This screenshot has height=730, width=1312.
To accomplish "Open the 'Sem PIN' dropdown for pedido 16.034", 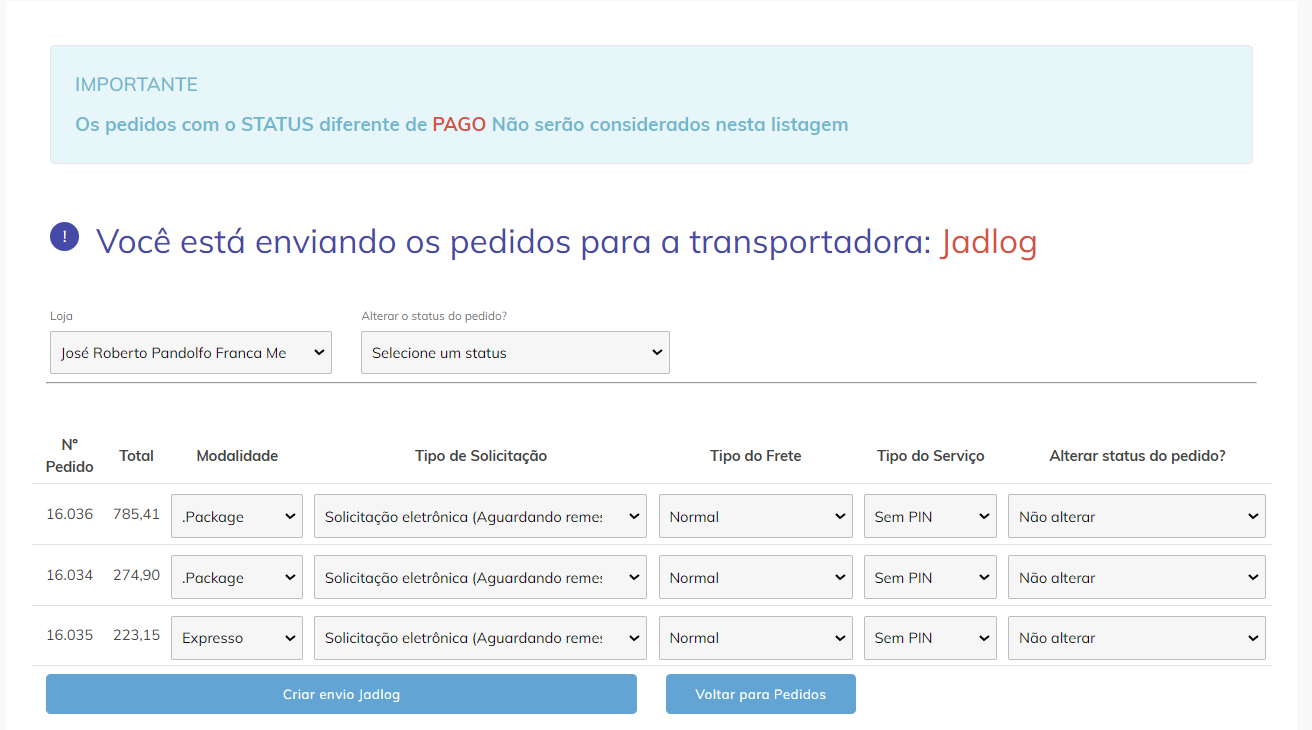I will (x=929, y=577).
